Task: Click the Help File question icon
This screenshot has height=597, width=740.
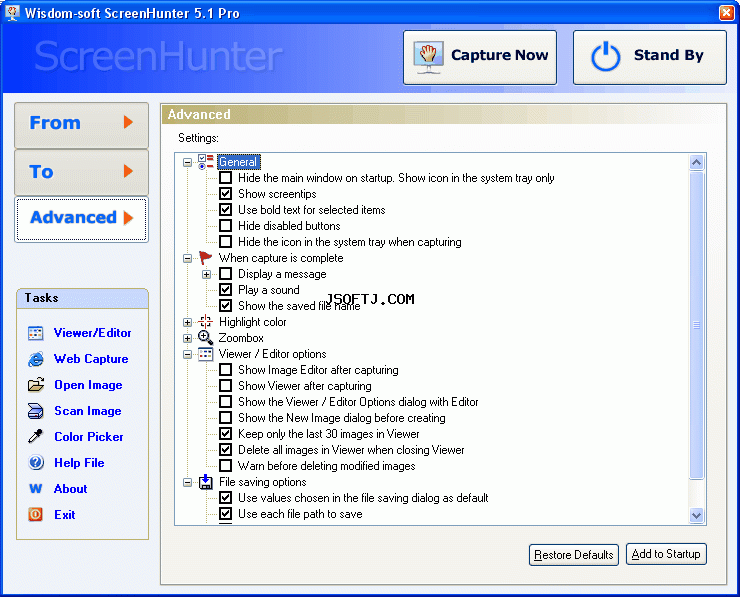Action: tap(36, 462)
